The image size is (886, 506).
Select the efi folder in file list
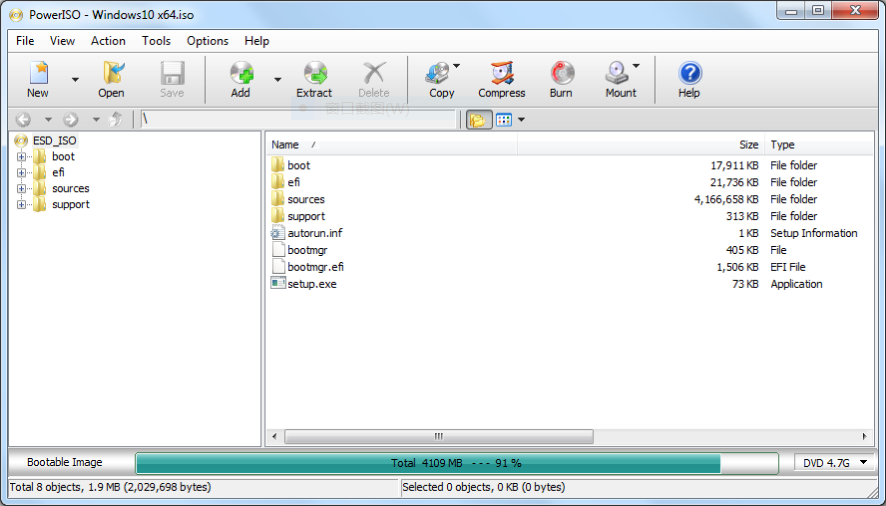(293, 182)
